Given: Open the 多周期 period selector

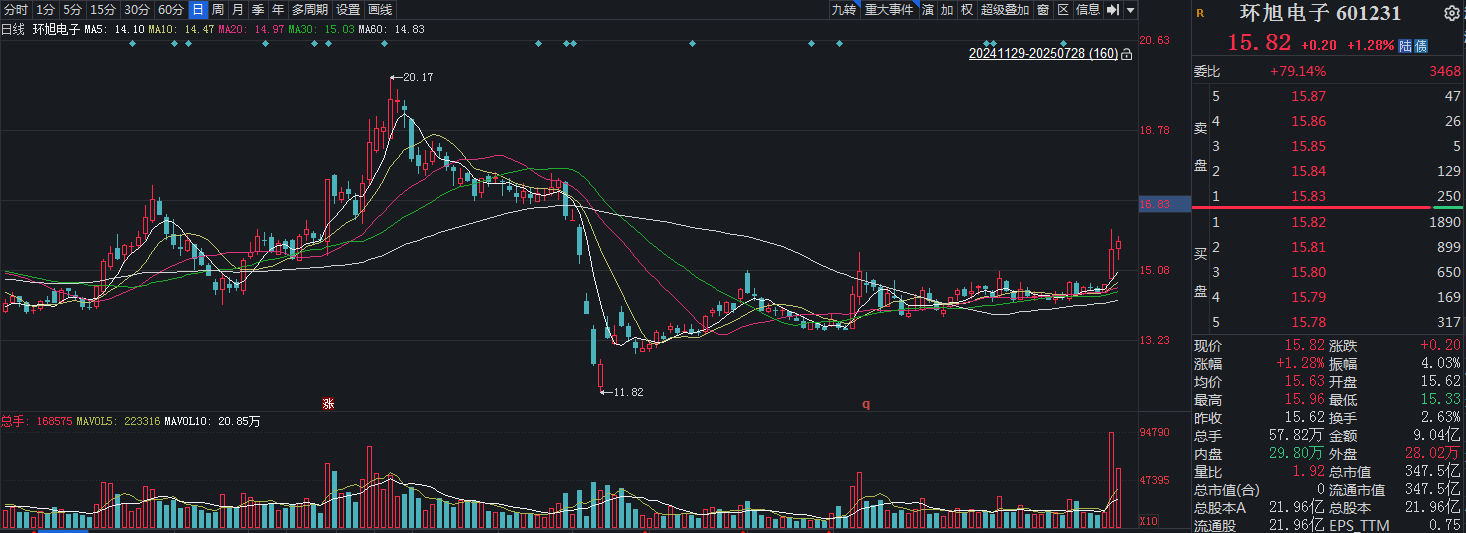Looking at the screenshot, I should 310,10.
